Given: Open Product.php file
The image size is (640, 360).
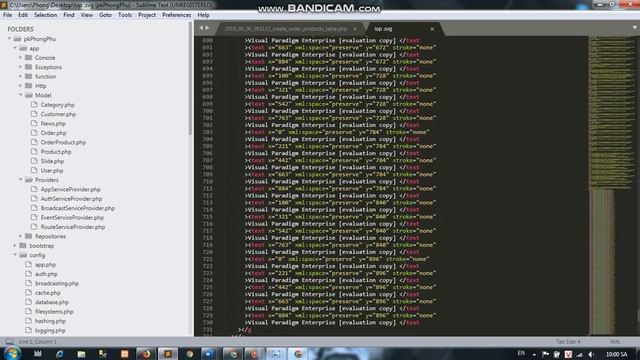Looking at the screenshot, I should coord(56,152).
